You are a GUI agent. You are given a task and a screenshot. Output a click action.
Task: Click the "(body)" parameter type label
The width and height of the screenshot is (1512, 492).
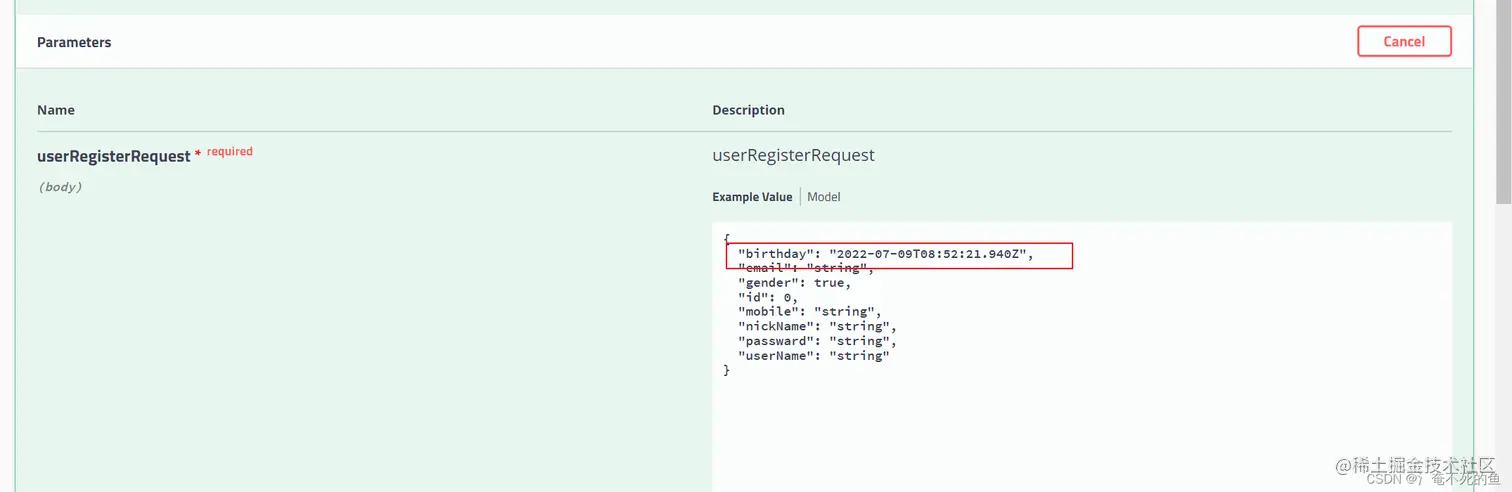60,187
